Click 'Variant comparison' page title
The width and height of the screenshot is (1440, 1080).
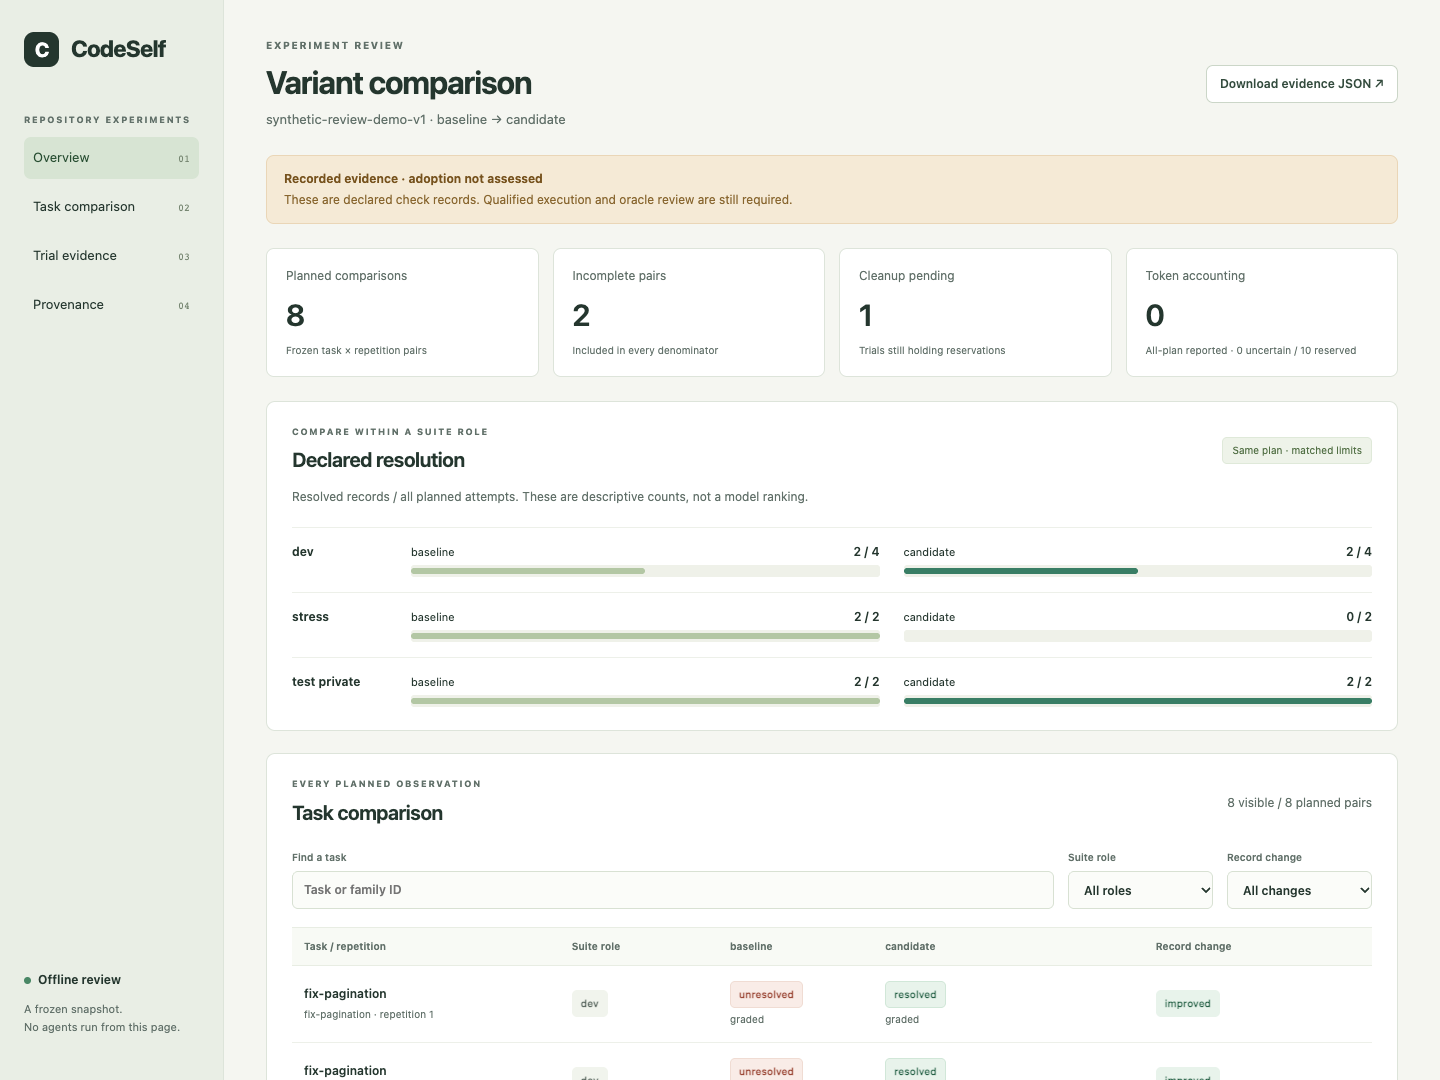click(399, 83)
